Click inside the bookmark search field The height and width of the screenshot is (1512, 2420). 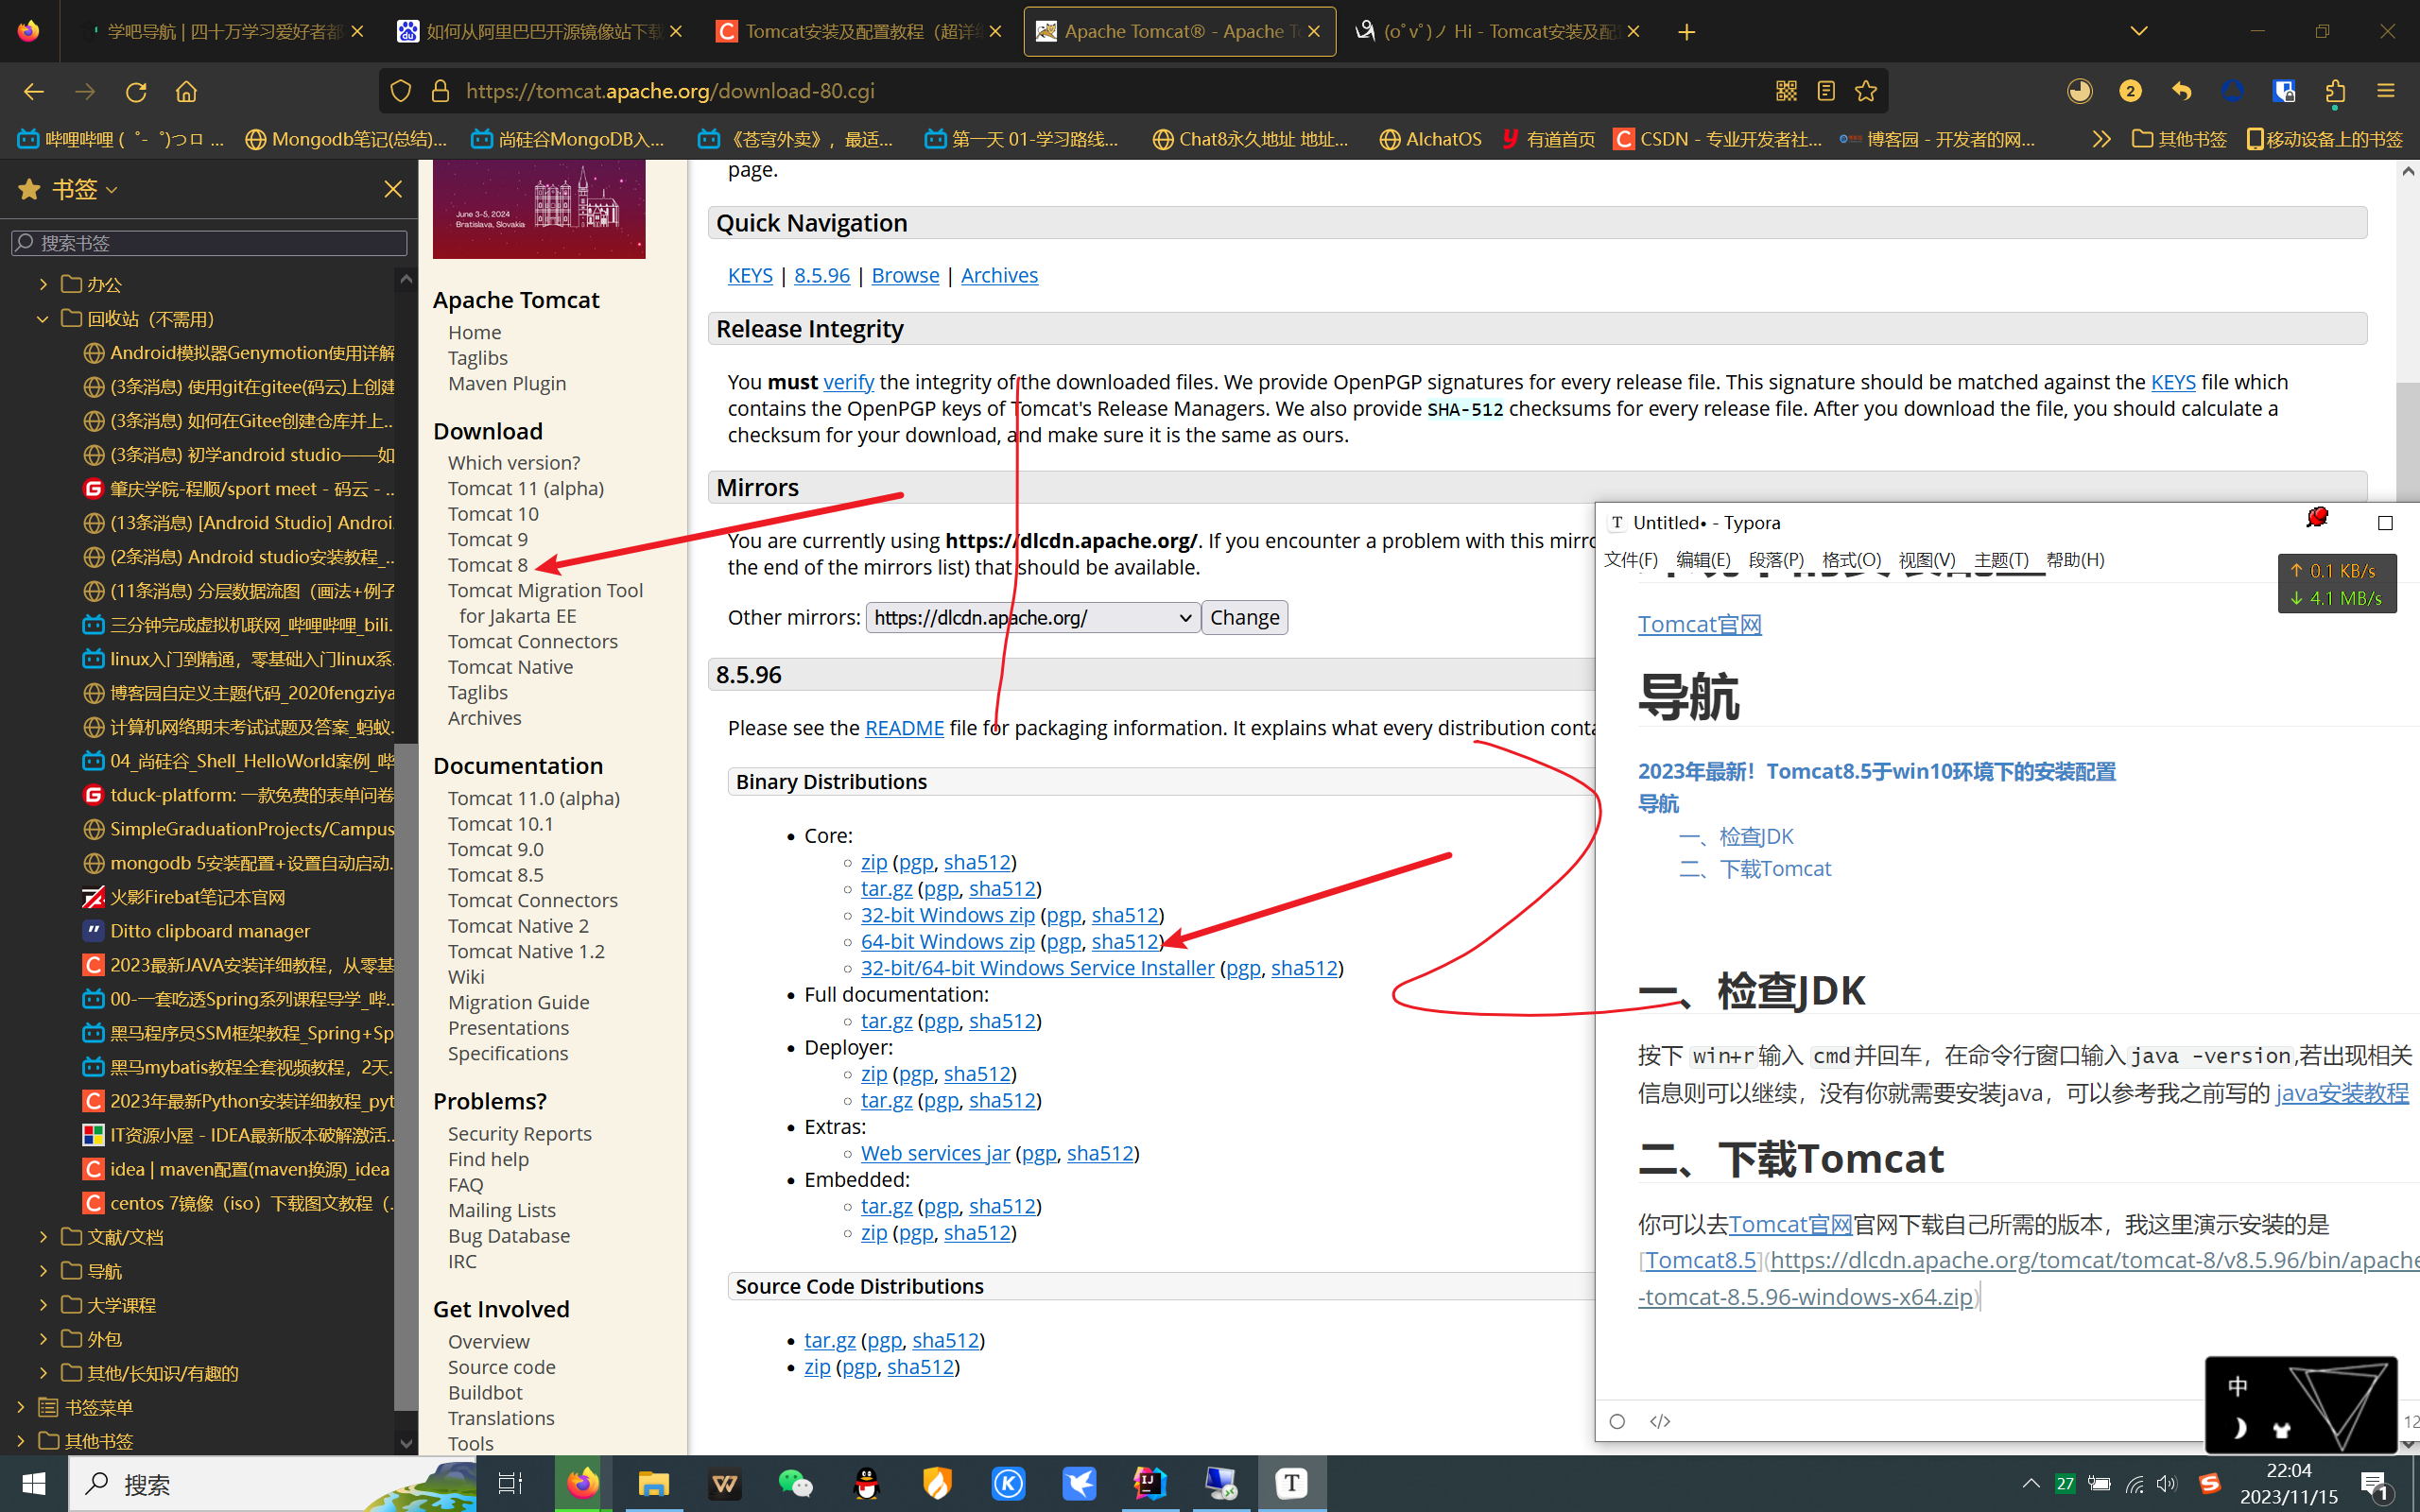pyautogui.click(x=209, y=242)
